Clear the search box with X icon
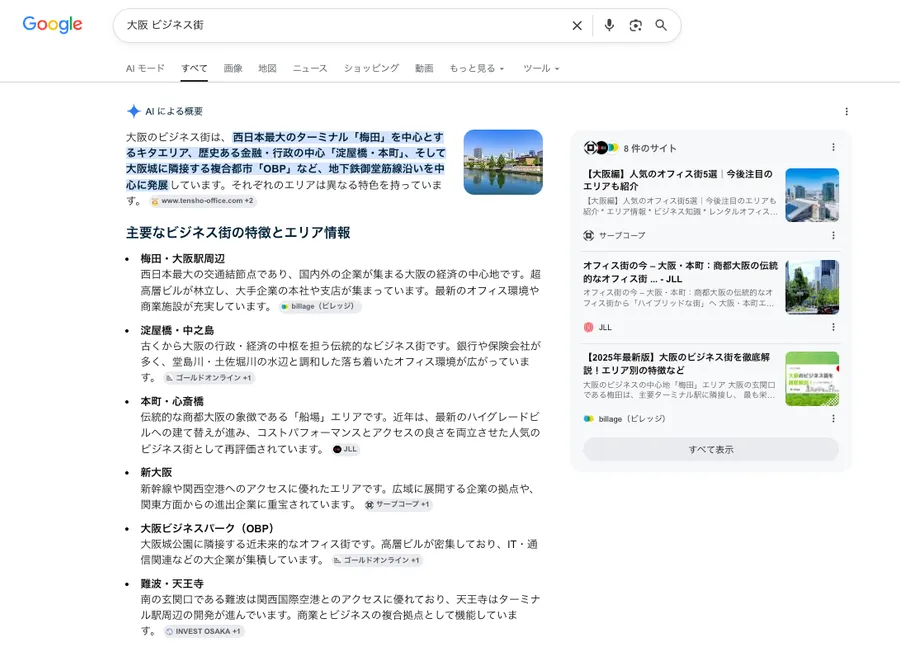This screenshot has width=900, height=652. pos(577,25)
